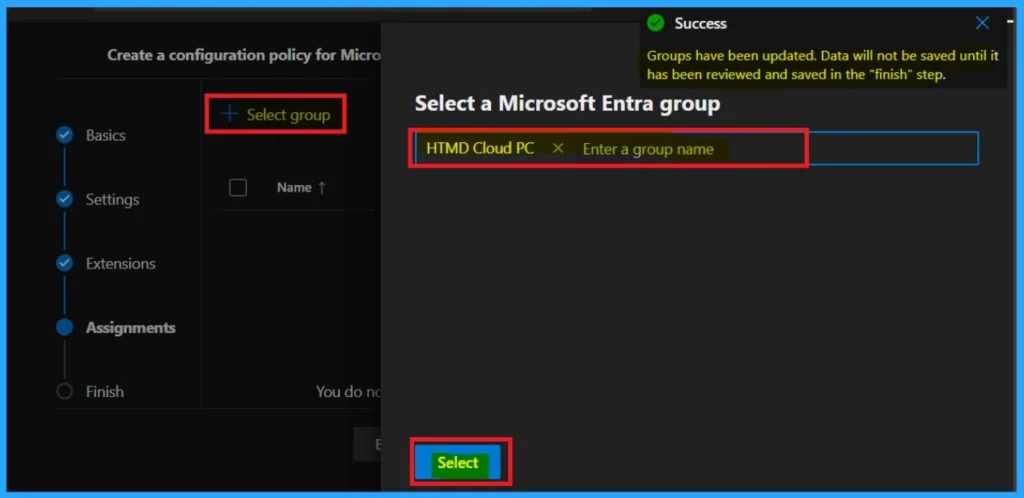
Task: Click the Settings completed checkmark icon
Action: click(x=64, y=199)
